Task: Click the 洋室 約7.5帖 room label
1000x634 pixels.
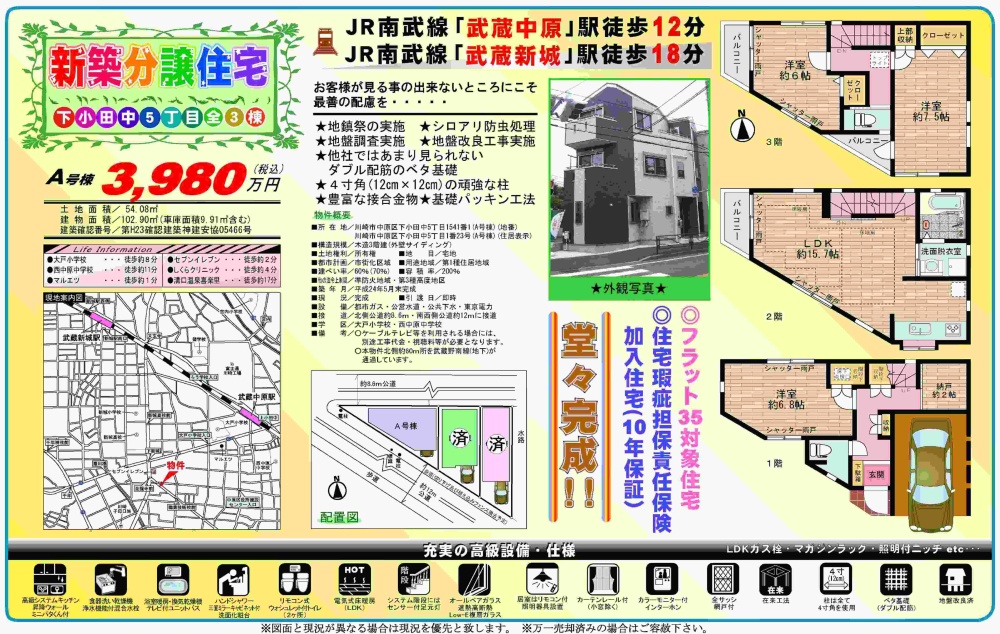Action: (x=930, y=111)
